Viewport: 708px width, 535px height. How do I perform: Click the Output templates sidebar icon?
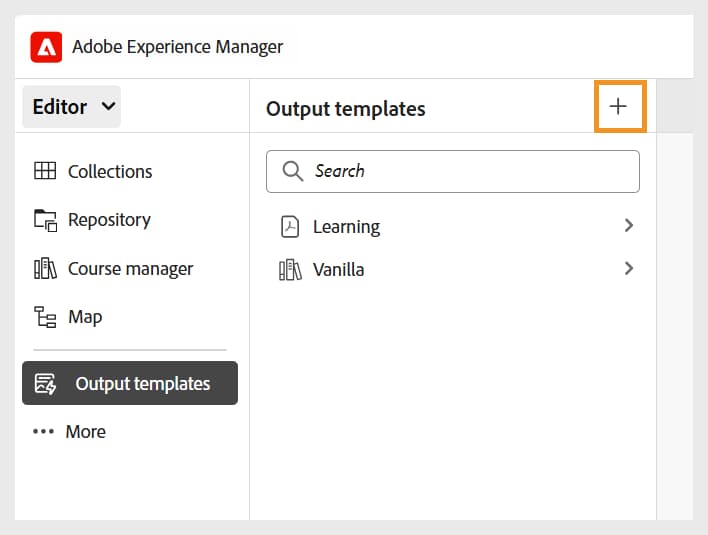click(x=46, y=384)
